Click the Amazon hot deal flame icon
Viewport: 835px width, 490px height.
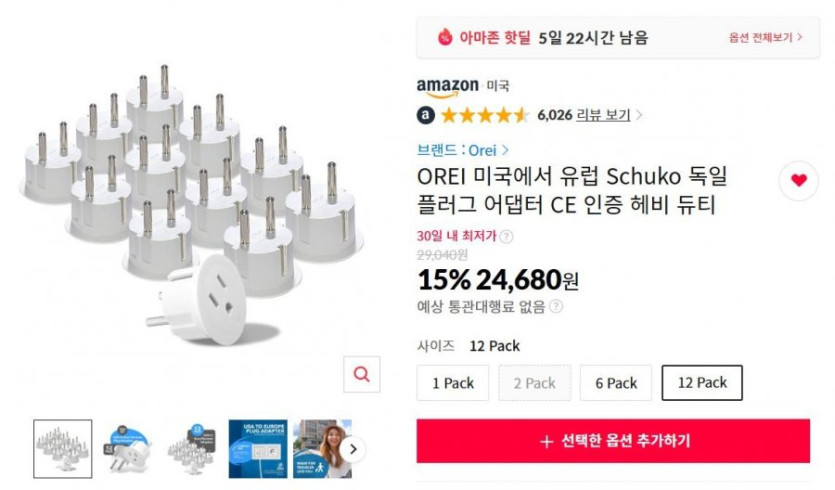tap(445, 37)
